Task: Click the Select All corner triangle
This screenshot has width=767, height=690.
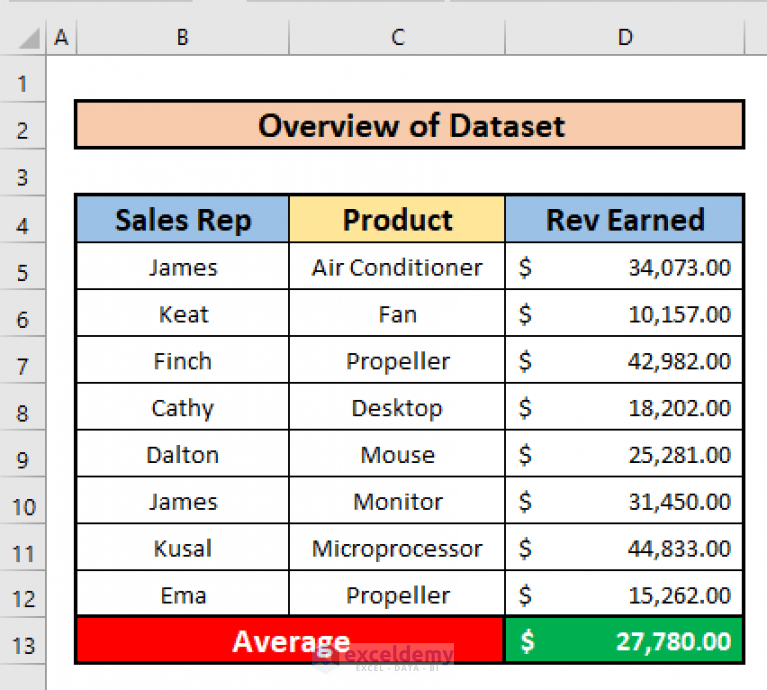Action: [29, 39]
